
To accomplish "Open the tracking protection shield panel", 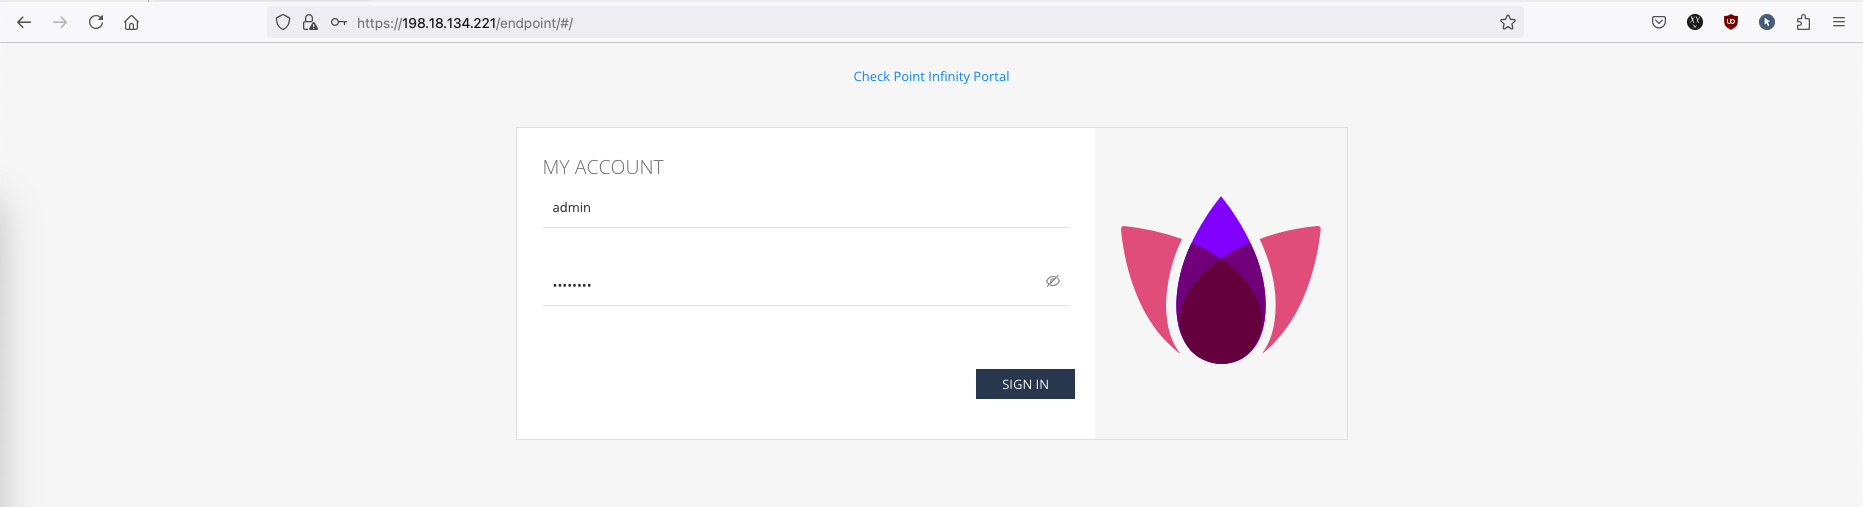I will tap(283, 22).
